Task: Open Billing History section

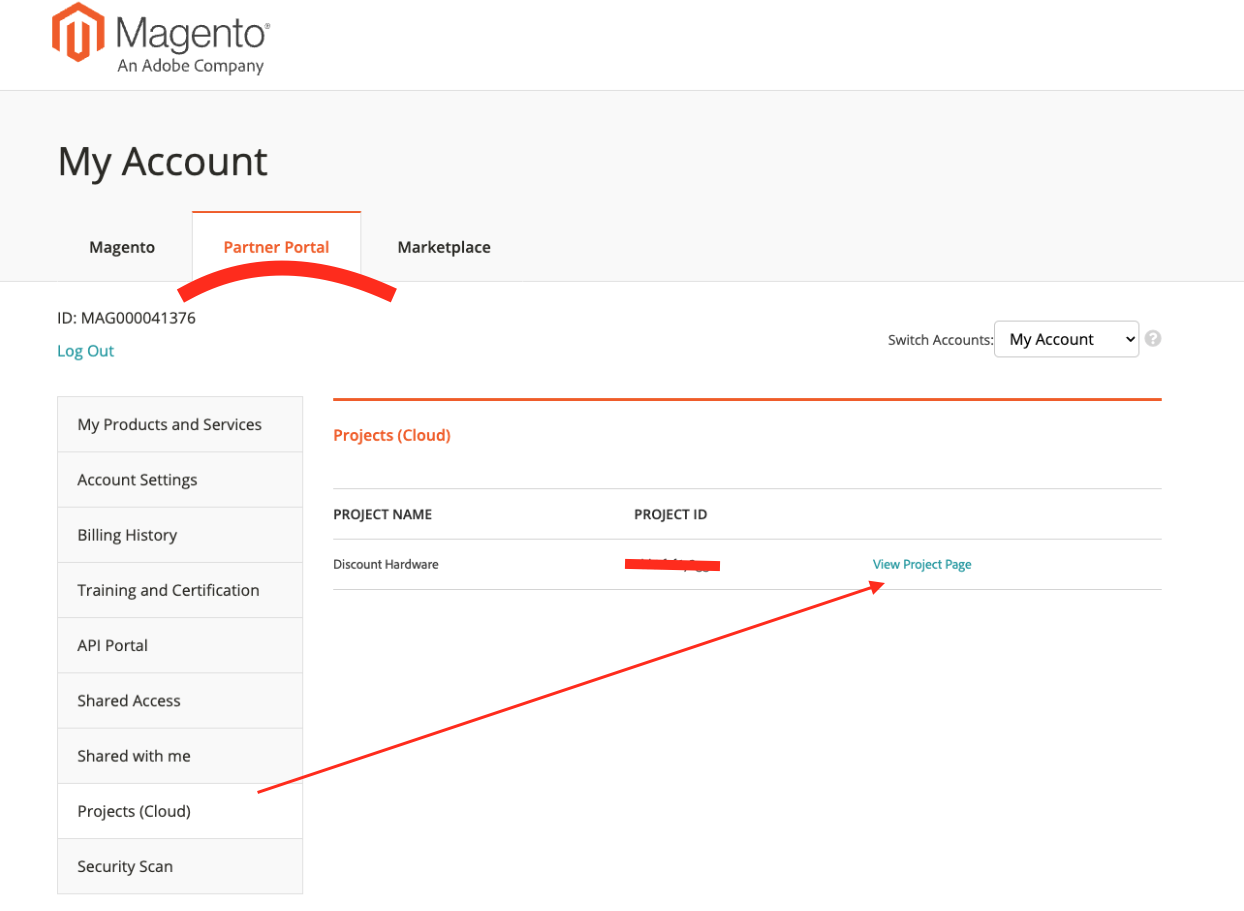Action: click(180, 535)
